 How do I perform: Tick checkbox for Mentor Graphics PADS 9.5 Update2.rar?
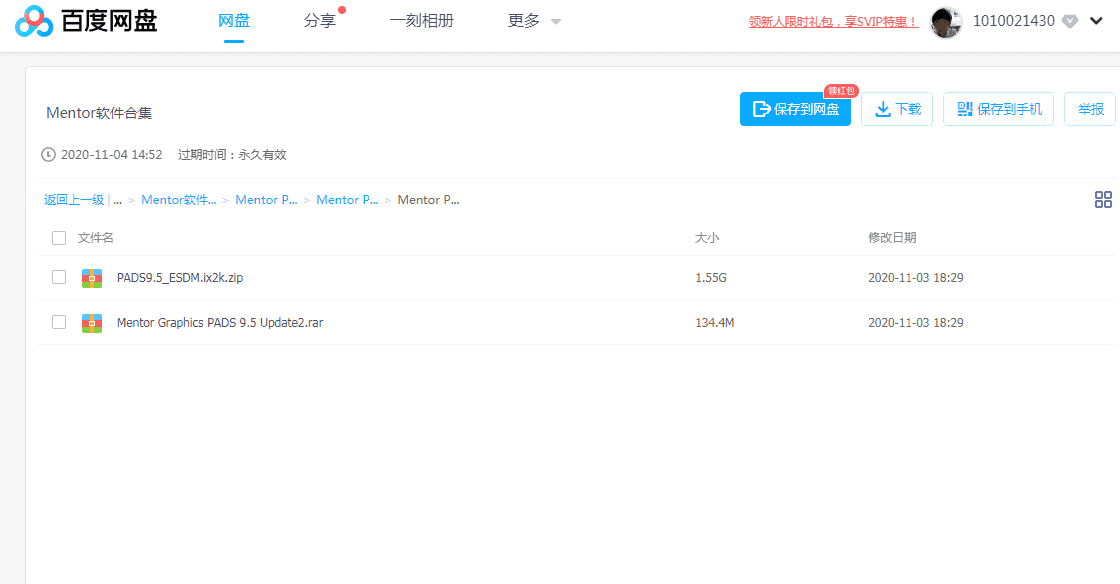(x=59, y=322)
